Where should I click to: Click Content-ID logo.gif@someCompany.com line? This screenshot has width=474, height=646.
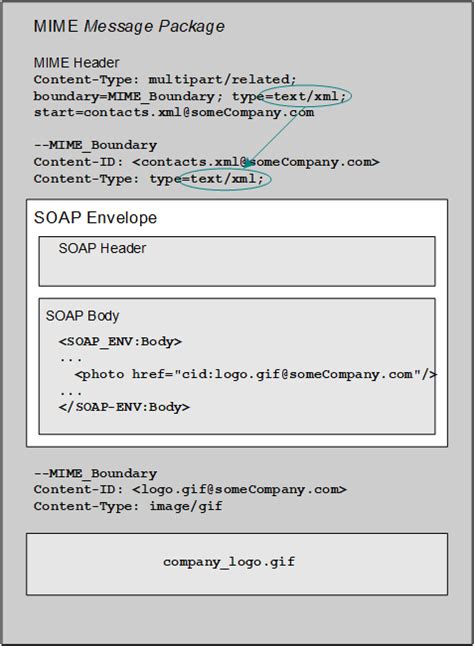[x=190, y=489]
